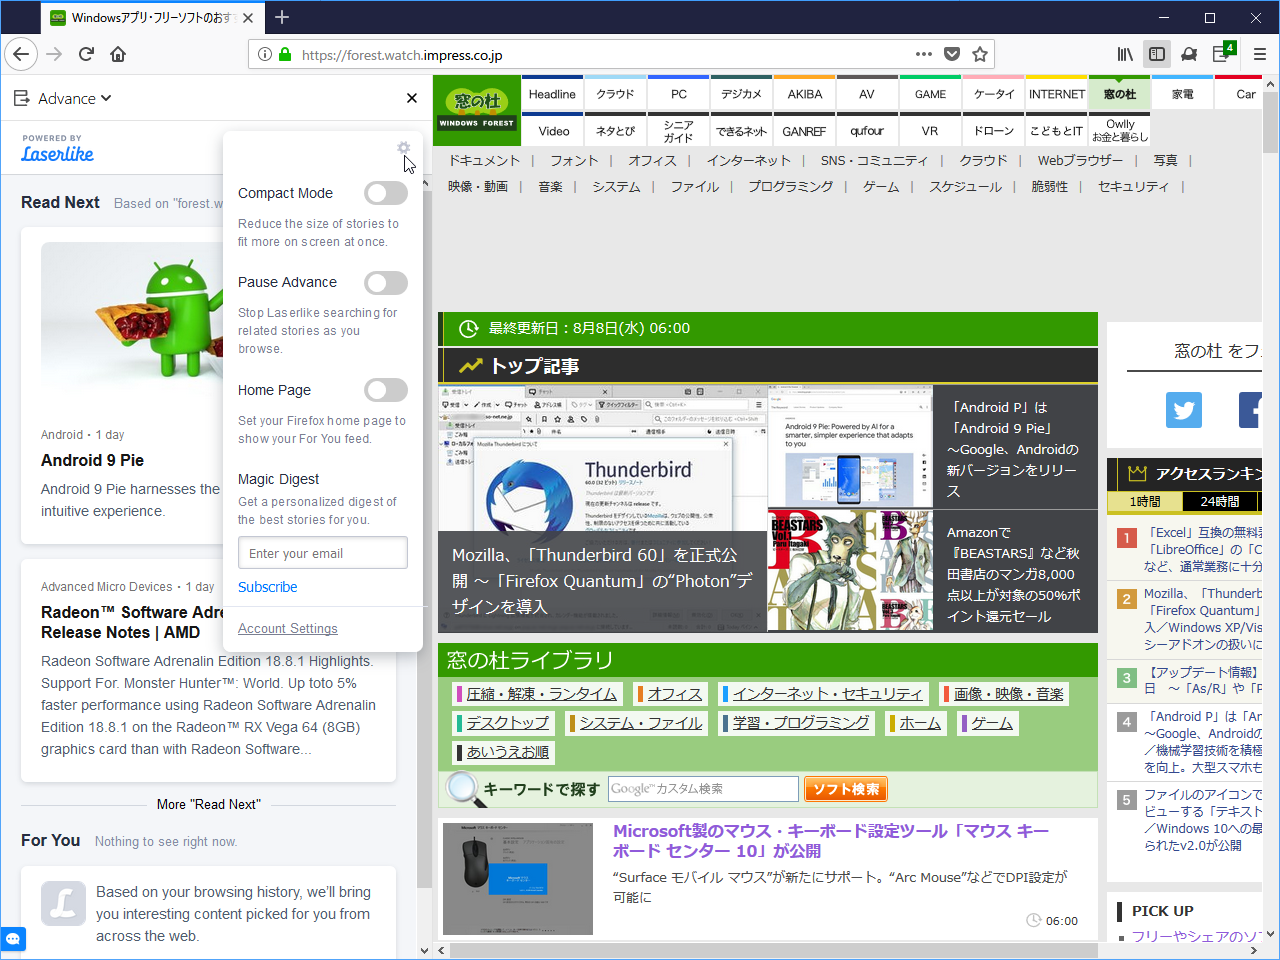This screenshot has width=1280, height=960.
Task: Click More "Read Next" in the sidebar
Action: 209,804
